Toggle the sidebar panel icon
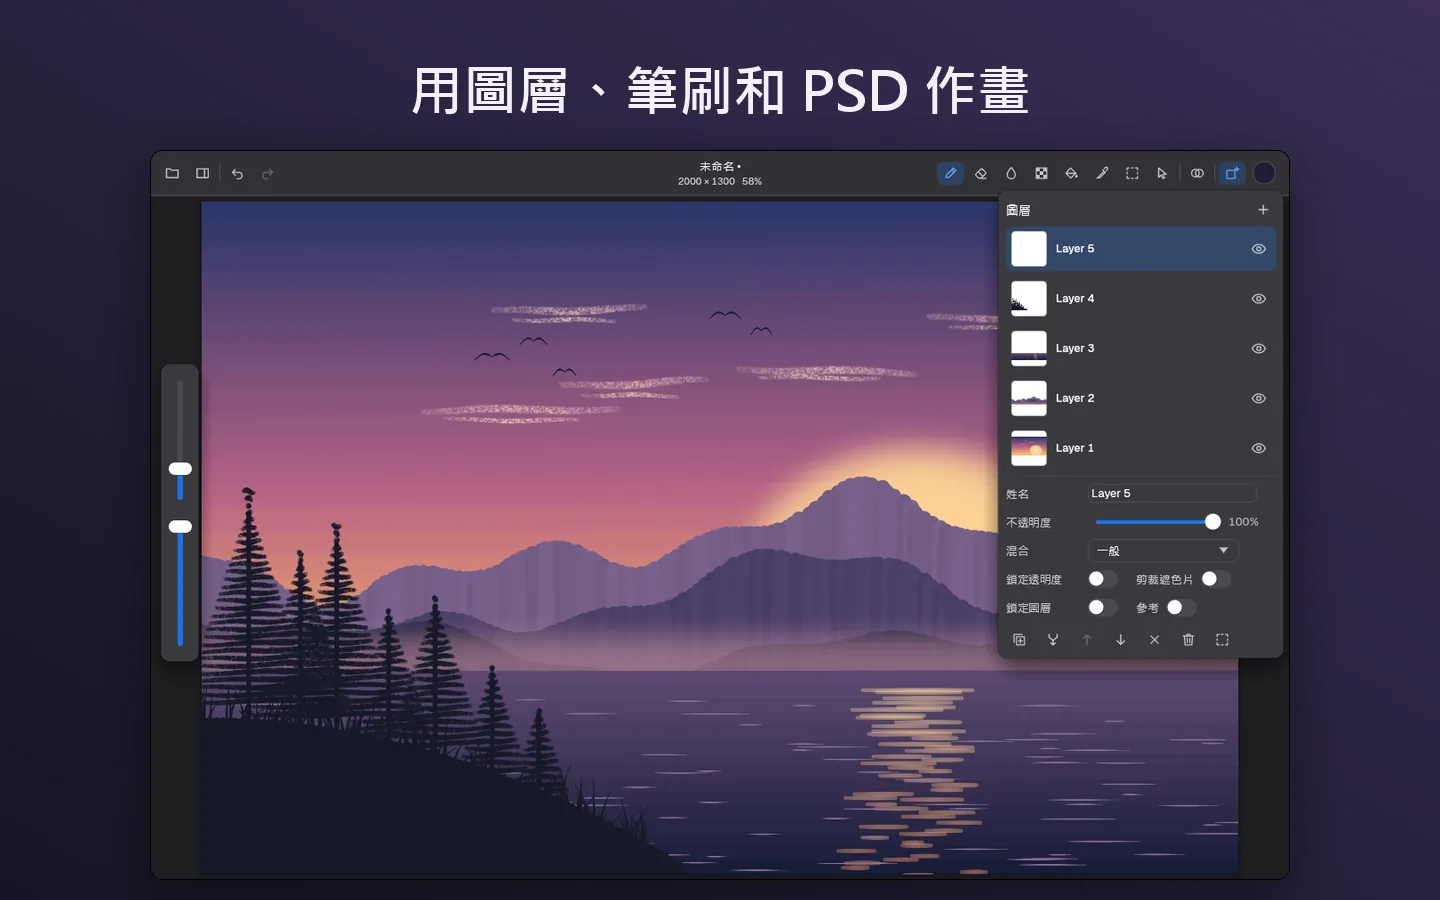Image resolution: width=1440 pixels, height=900 pixels. (x=203, y=173)
